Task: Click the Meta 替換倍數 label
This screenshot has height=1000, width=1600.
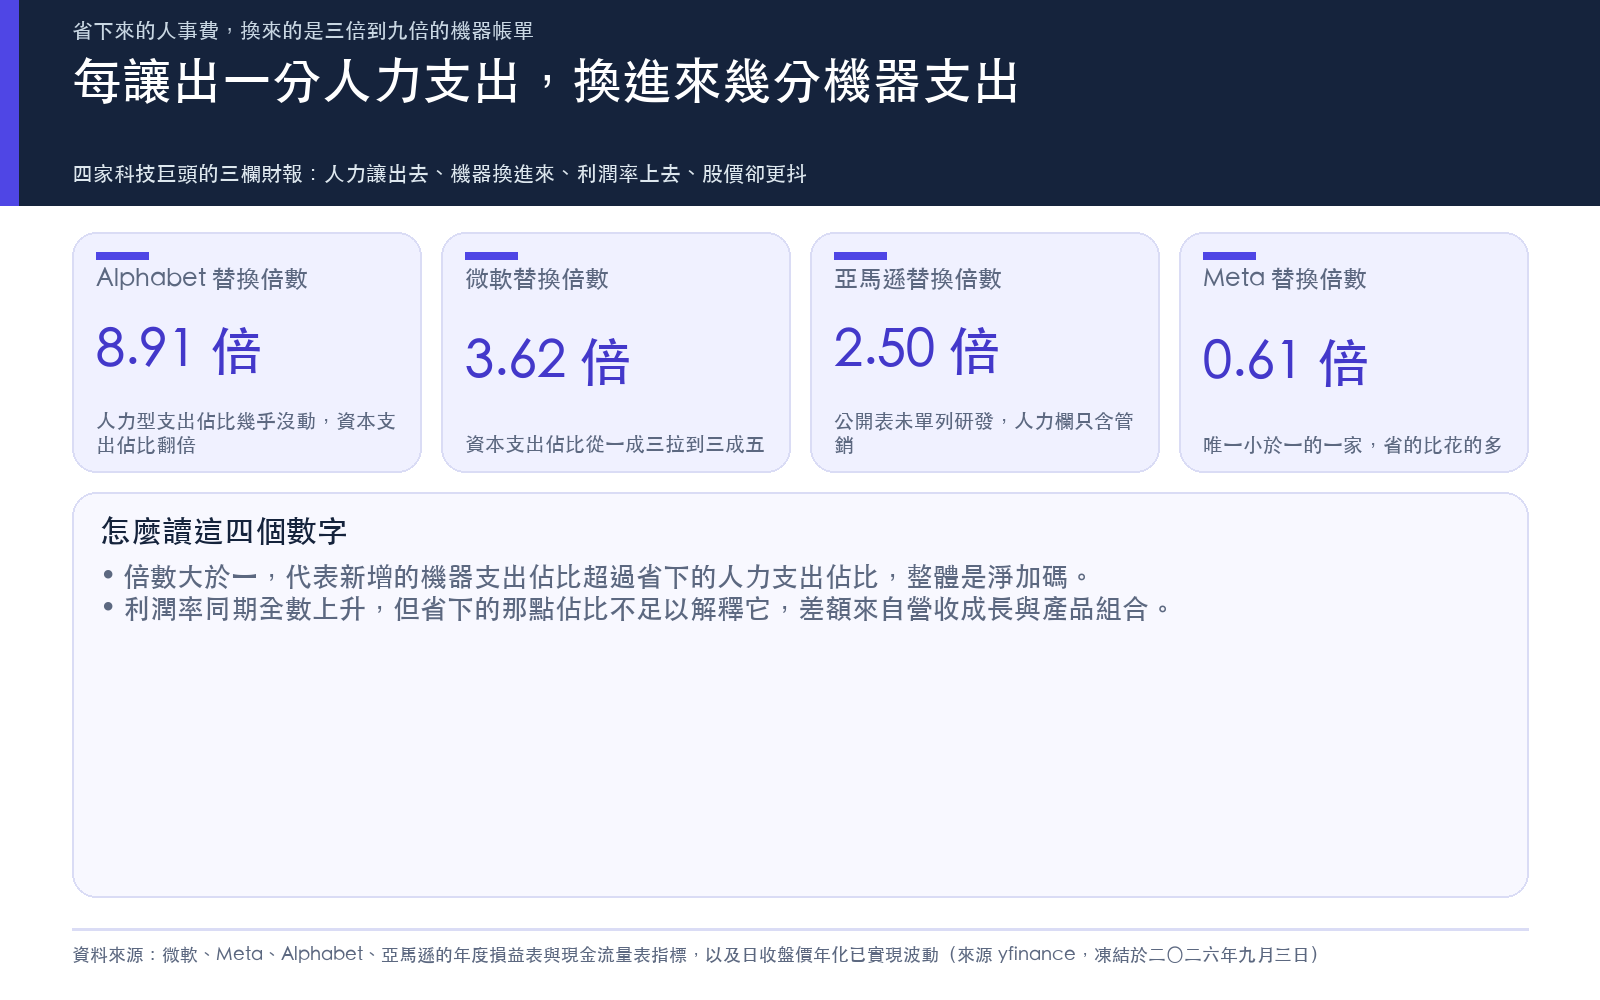Action: pyautogui.click(x=1285, y=278)
